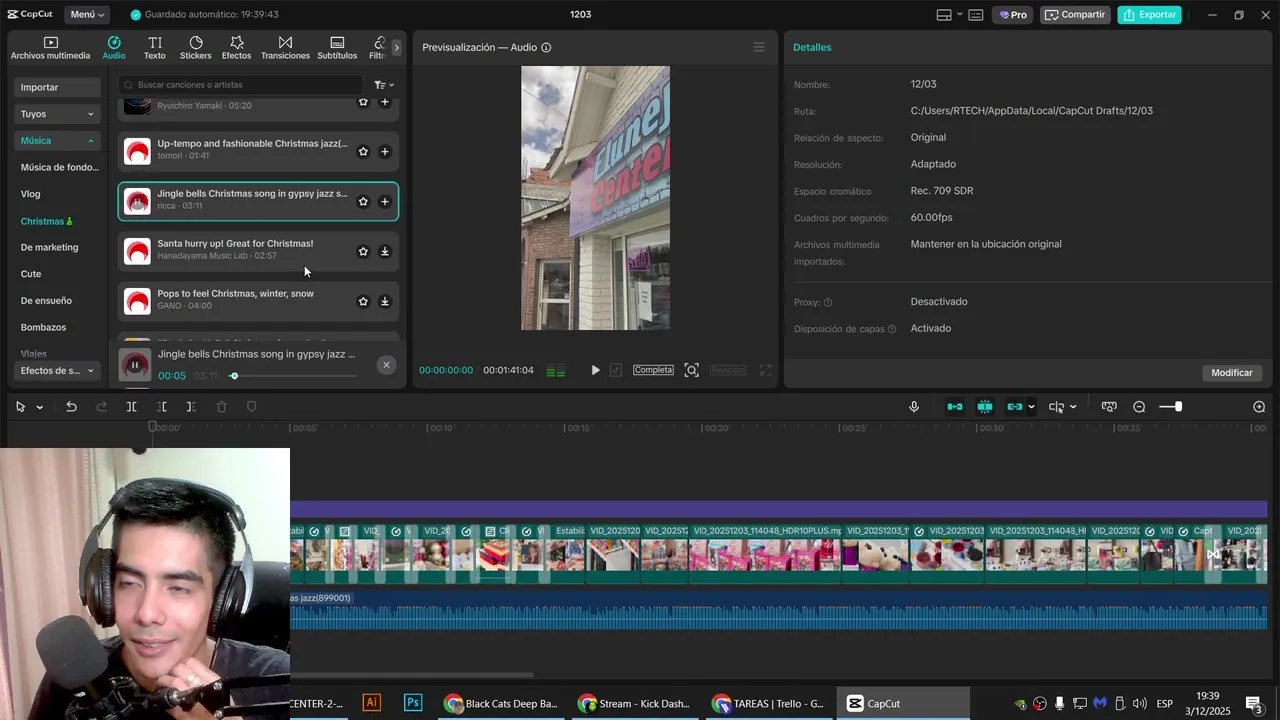Toggle main track magnet

coord(955,407)
